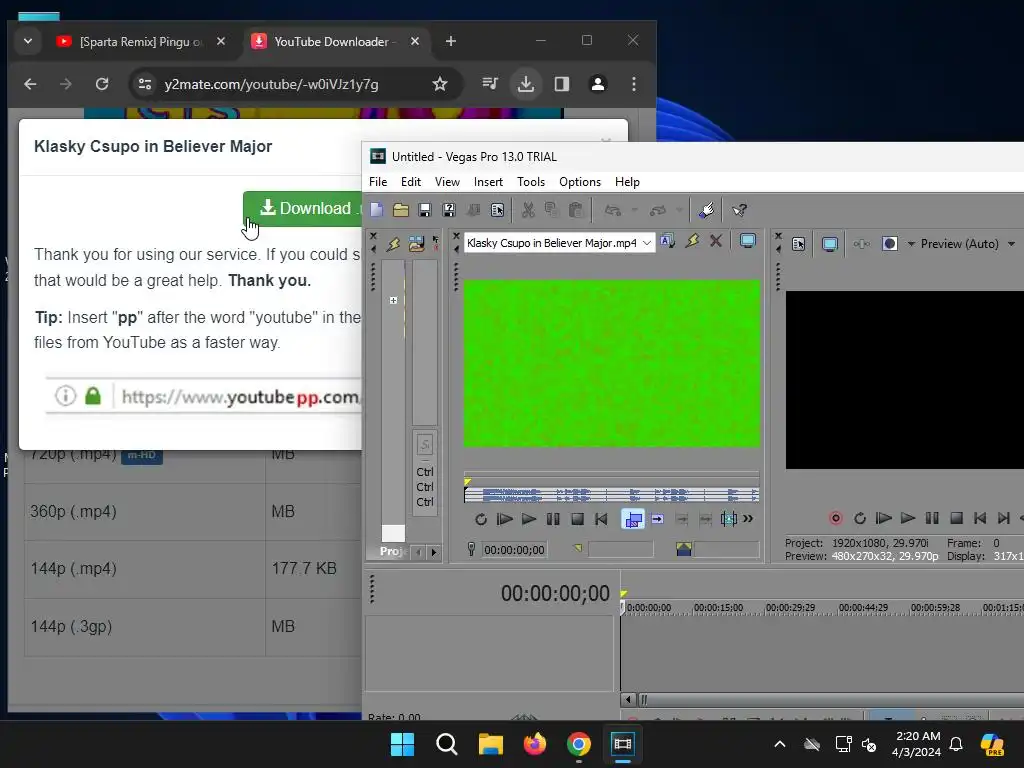Go to start in trimmer transport
This screenshot has width=1024, height=768.
[x=601, y=519]
